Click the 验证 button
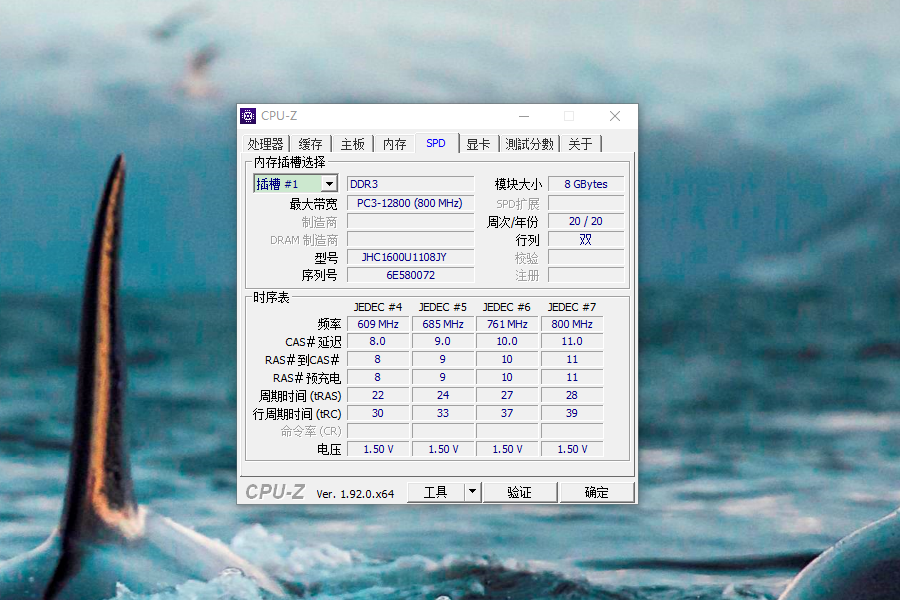Image resolution: width=900 pixels, height=600 pixels. click(x=519, y=492)
